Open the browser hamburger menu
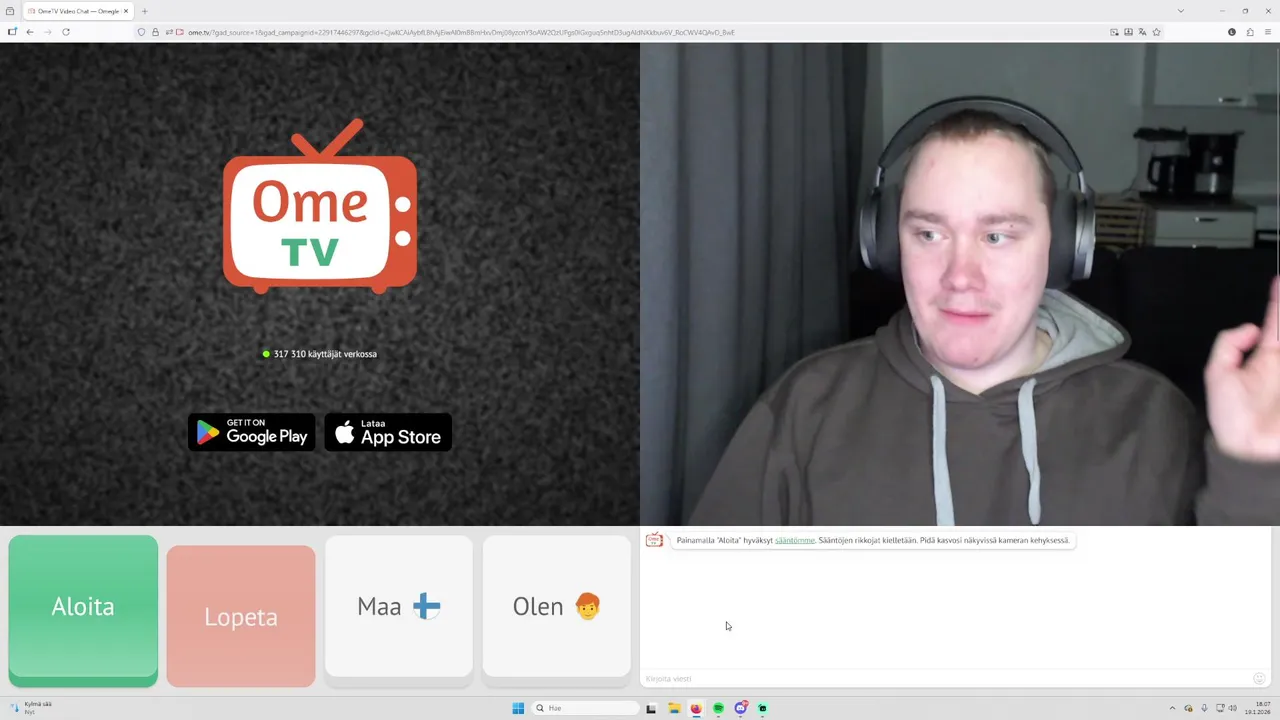This screenshot has width=1280, height=720. click(x=1268, y=32)
